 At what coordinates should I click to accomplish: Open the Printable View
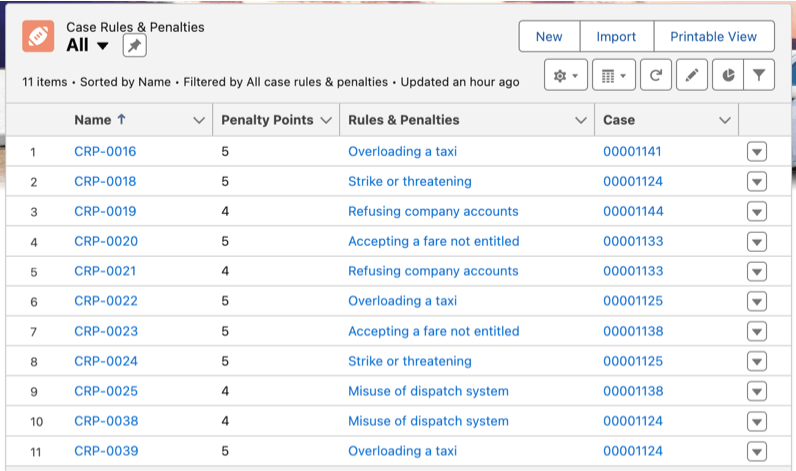tap(713, 36)
